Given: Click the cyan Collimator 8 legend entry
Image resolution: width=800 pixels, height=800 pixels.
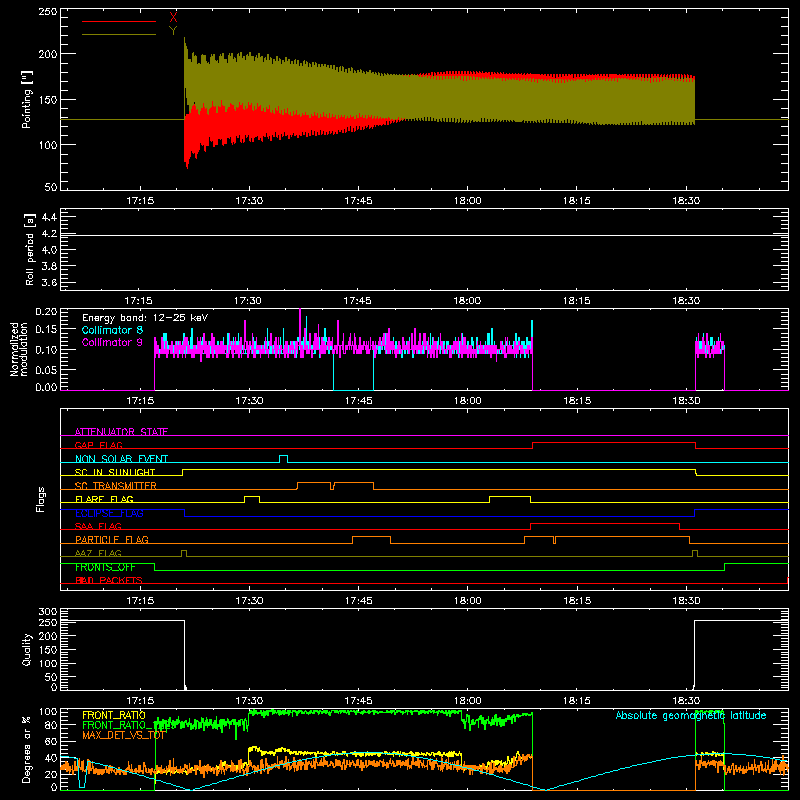Looking at the screenshot, I should 112,330.
